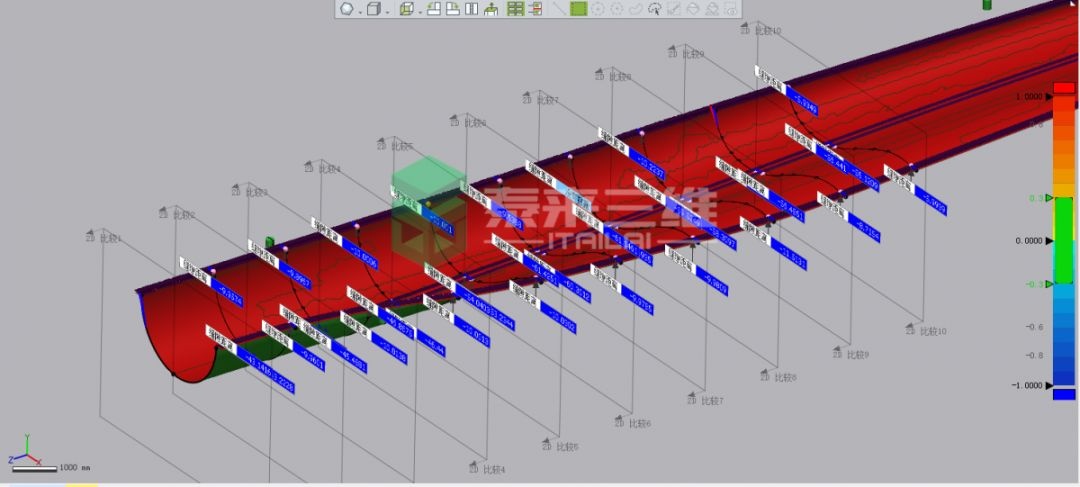Activate the green rectangle selection tool
Screen dimensions: 1080x487
[578, 9]
